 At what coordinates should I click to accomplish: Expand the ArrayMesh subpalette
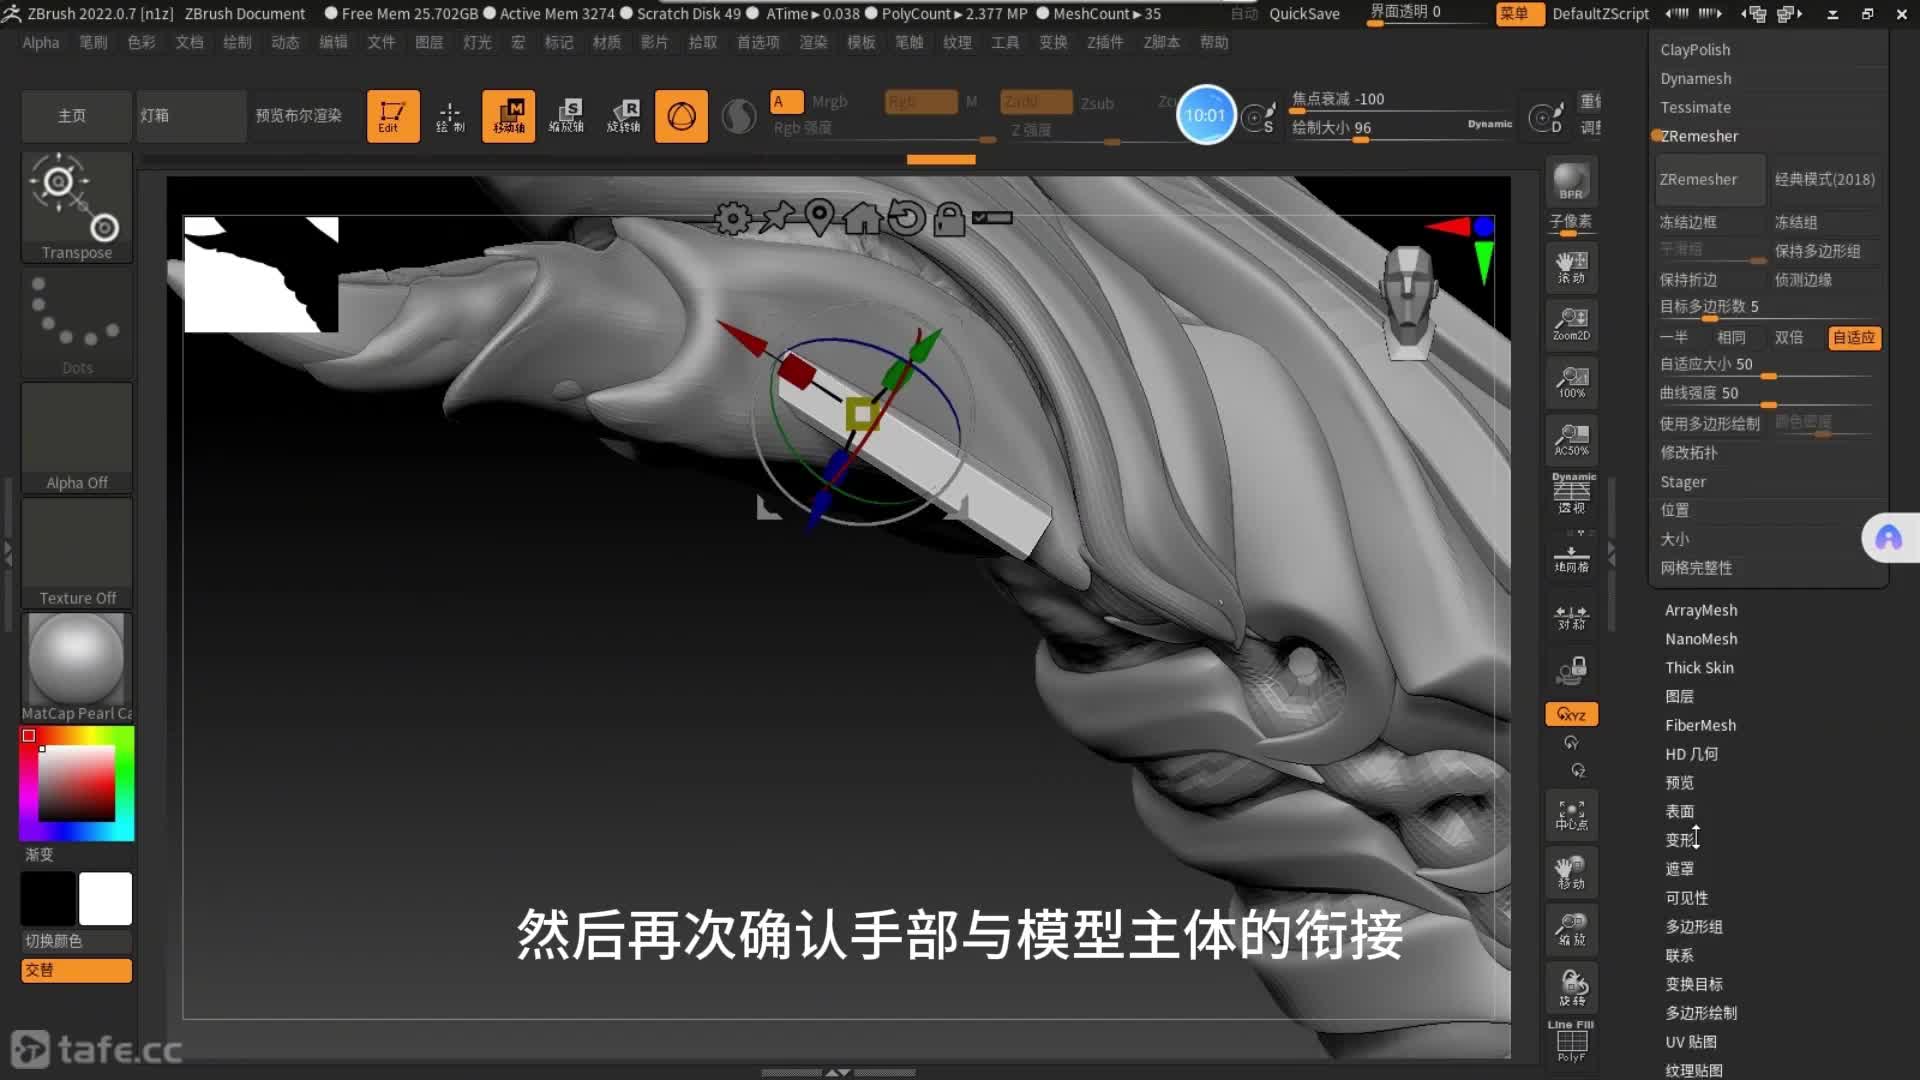(x=1700, y=610)
